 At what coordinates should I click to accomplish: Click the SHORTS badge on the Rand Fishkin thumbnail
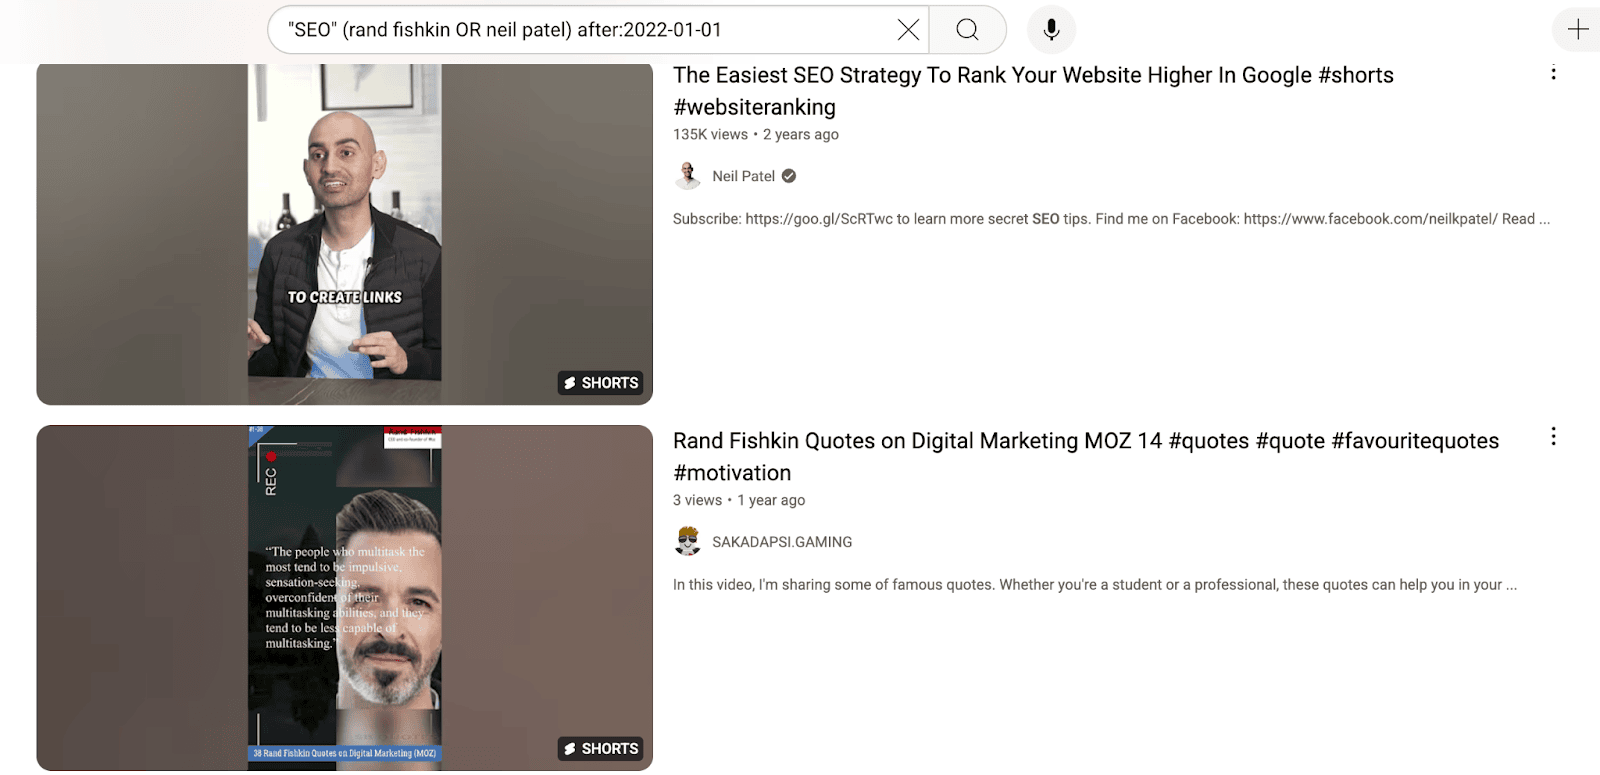tap(601, 749)
